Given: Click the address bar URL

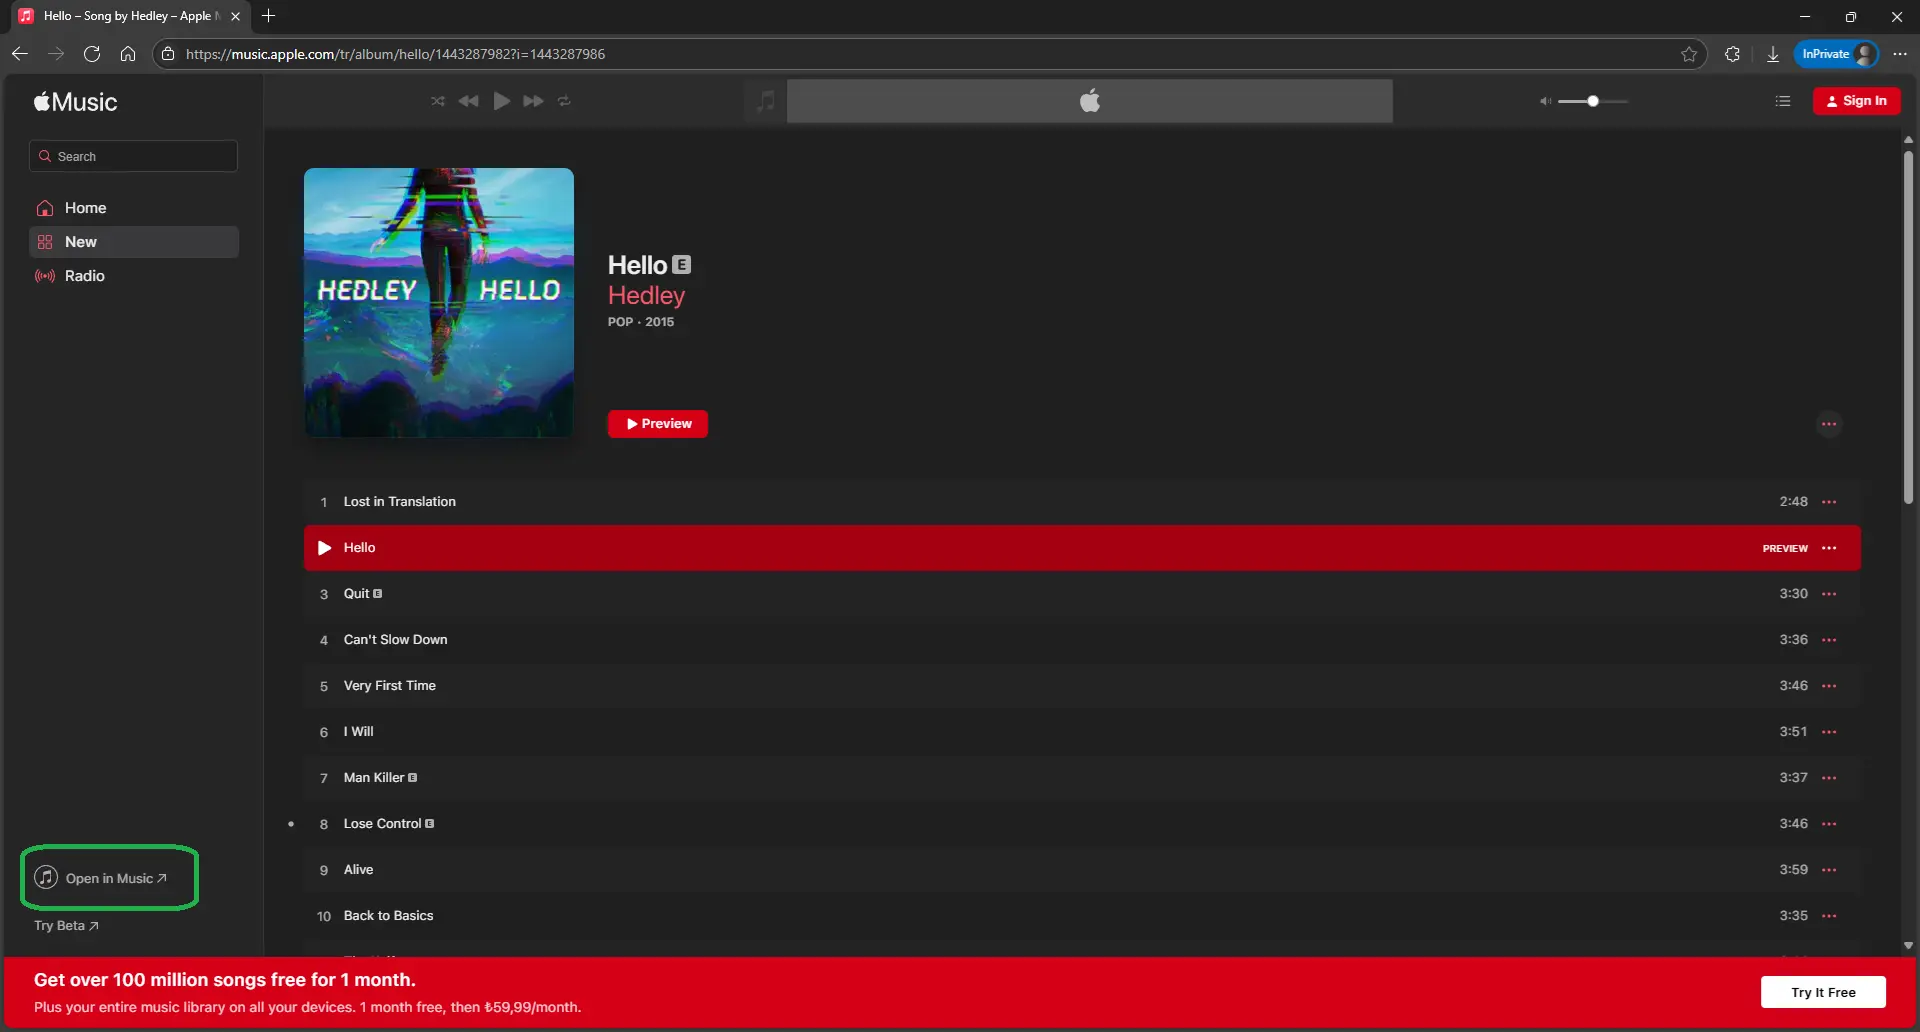Looking at the screenshot, I should coord(395,54).
